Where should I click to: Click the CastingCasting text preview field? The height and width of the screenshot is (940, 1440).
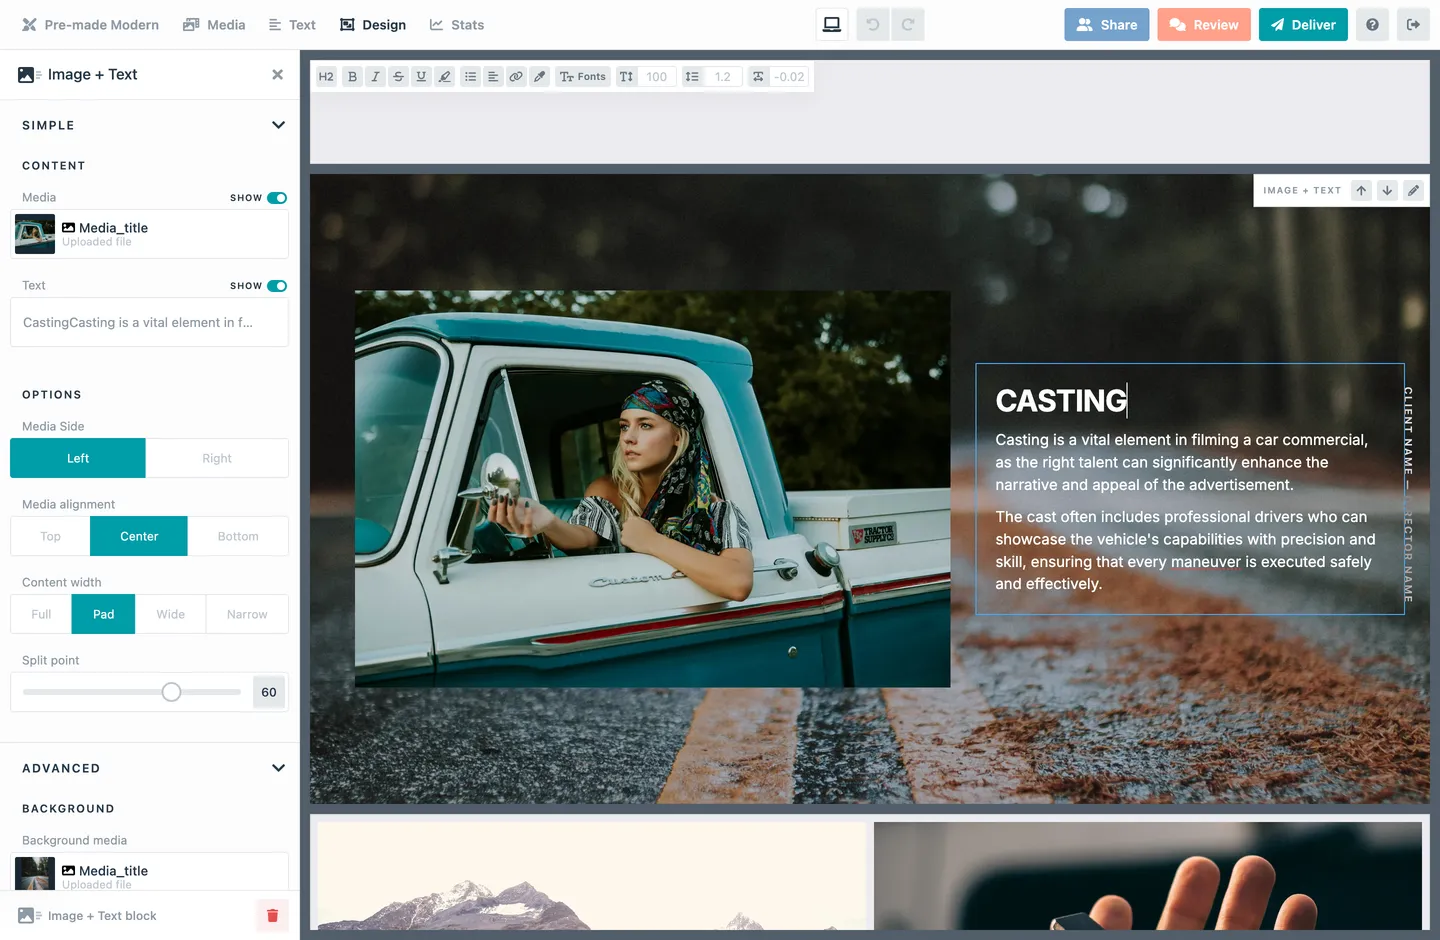point(150,323)
